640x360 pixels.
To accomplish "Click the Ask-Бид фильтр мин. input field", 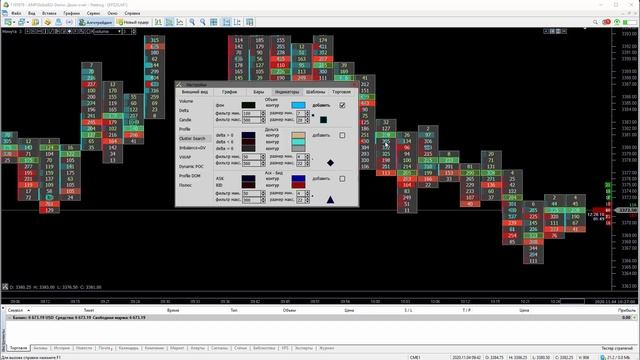I will (x=251, y=193).
